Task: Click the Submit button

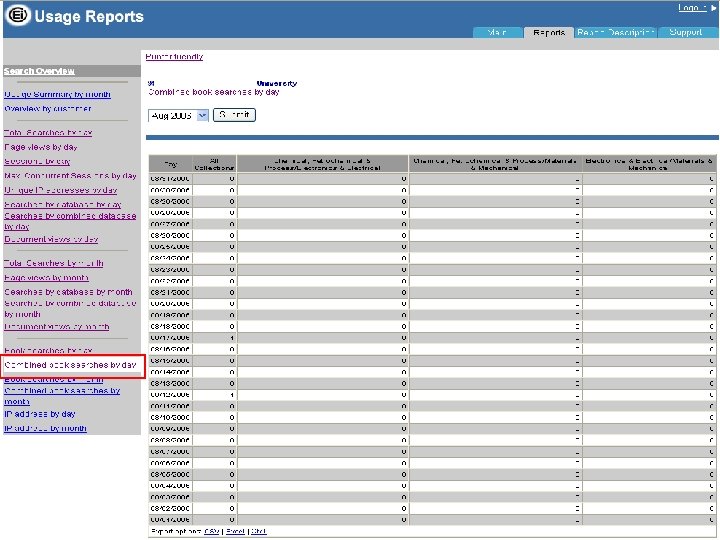Action: [234, 115]
